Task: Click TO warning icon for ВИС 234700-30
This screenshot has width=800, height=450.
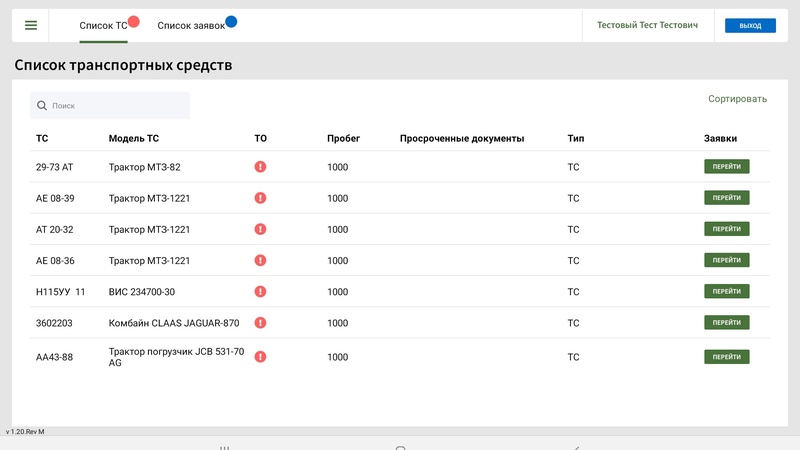Action: pyautogui.click(x=260, y=292)
